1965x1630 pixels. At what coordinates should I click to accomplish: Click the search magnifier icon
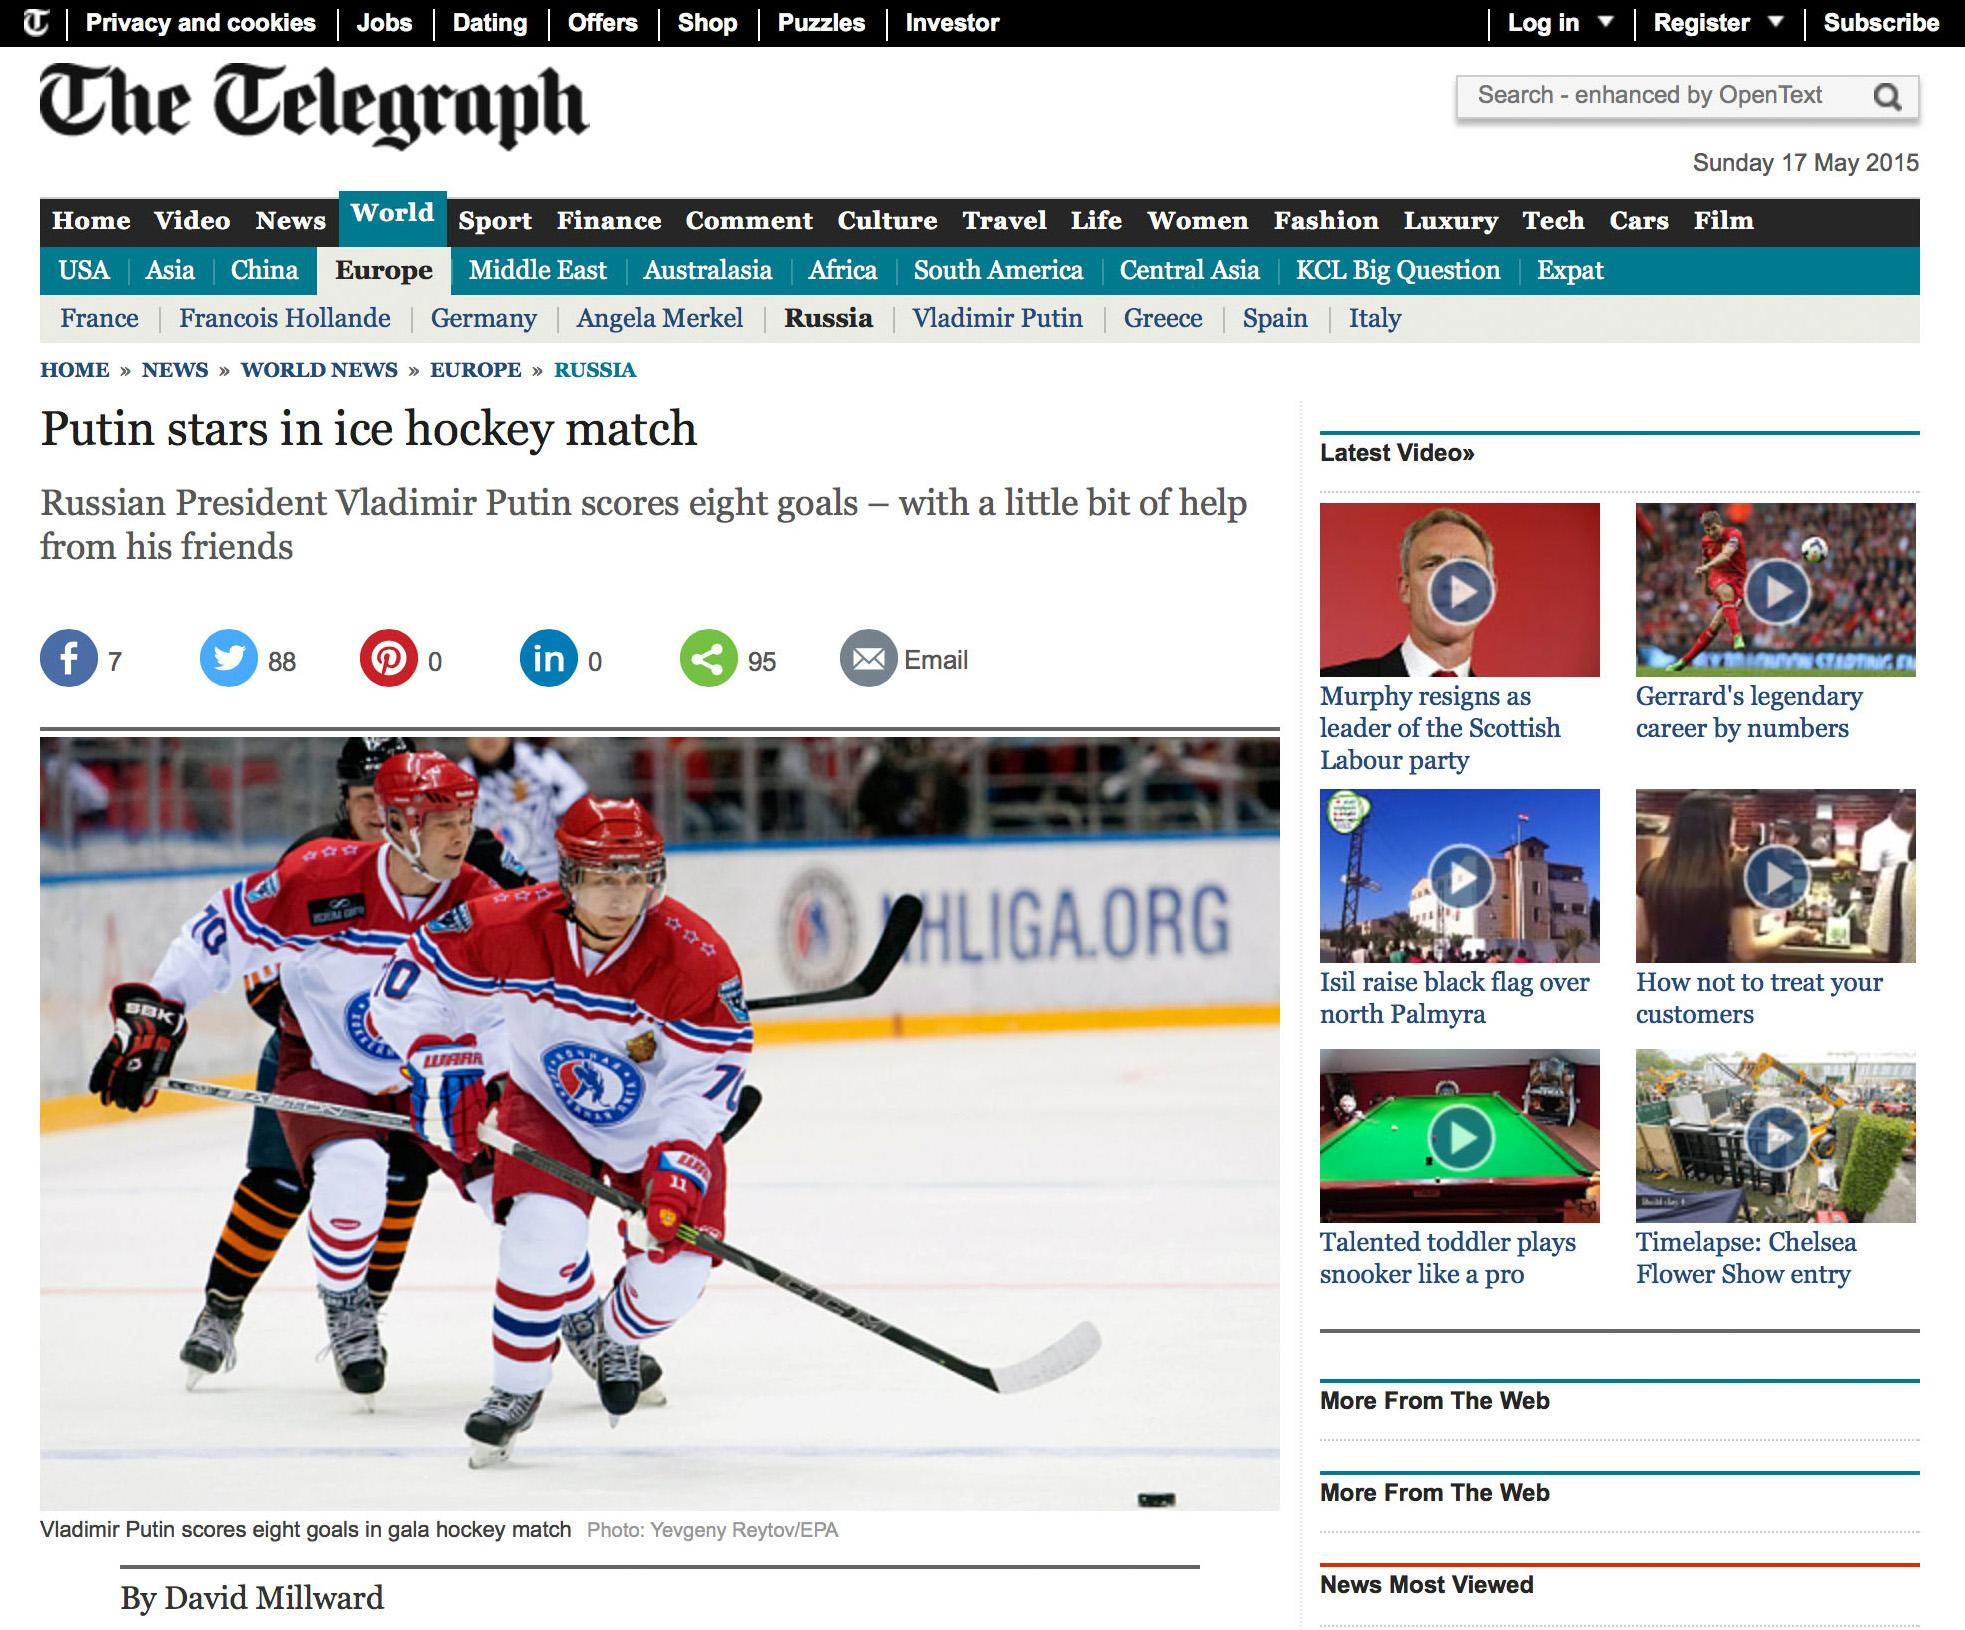click(x=1887, y=97)
